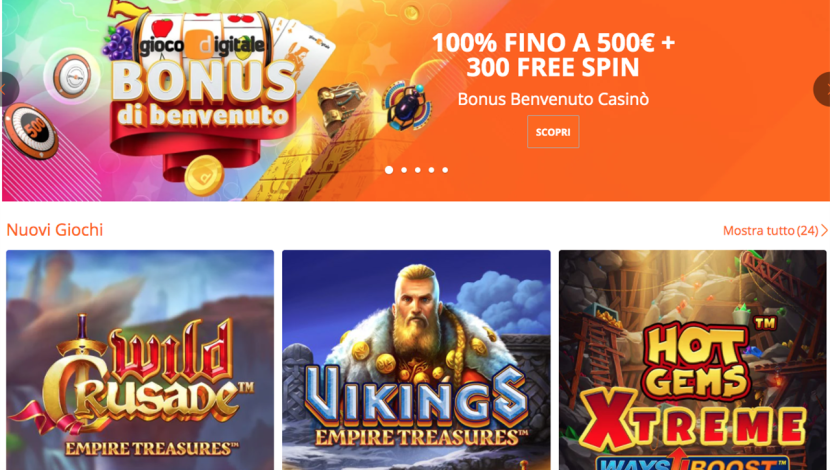Launch Vikings Empire Treasures game tile
Viewport: 830px width, 470px height.
pyautogui.click(x=416, y=360)
